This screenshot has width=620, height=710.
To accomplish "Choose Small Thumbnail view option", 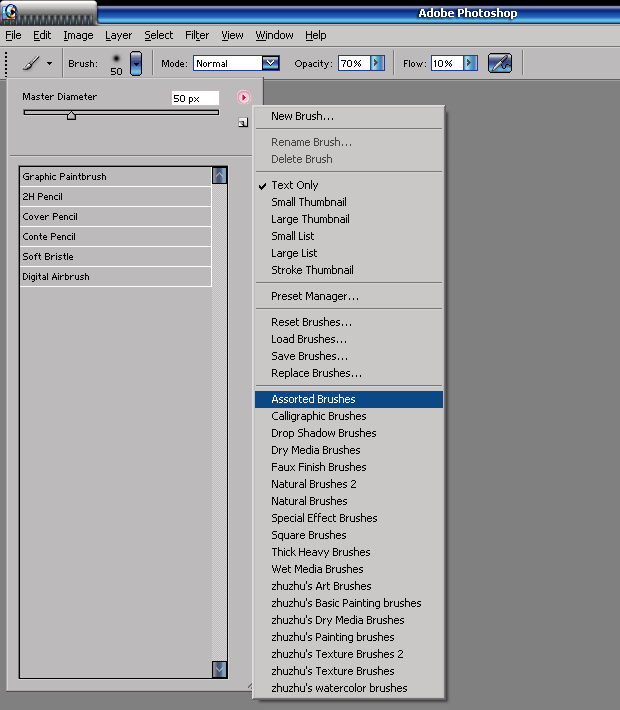I will (x=349, y=202).
